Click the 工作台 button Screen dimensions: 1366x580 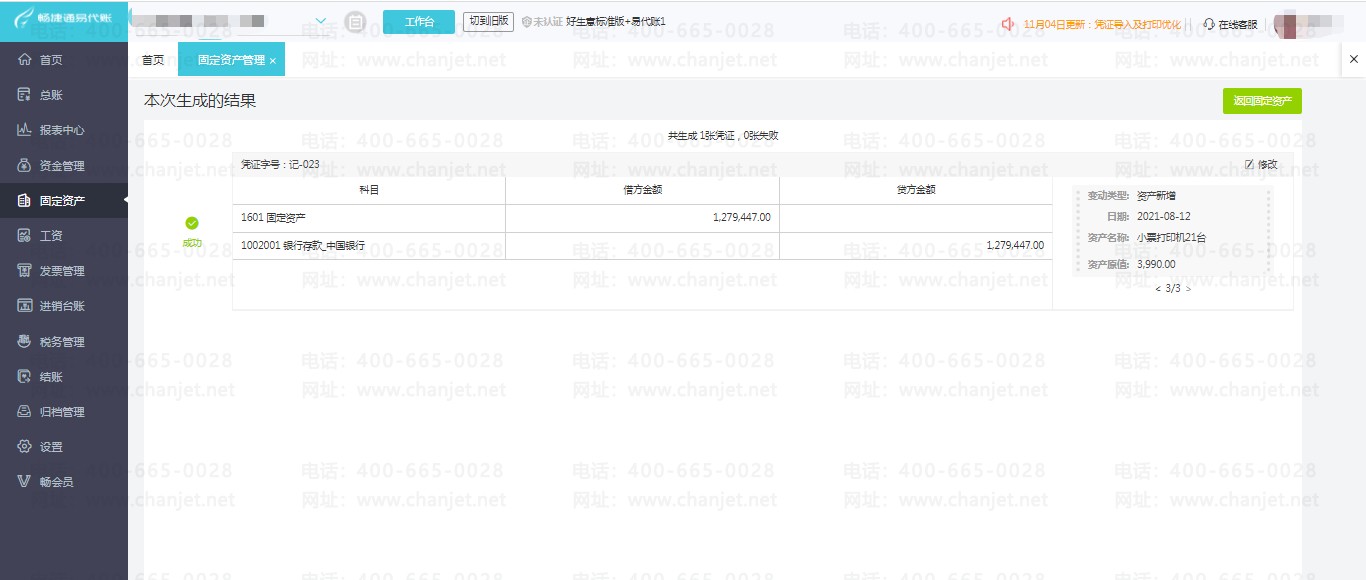point(419,22)
